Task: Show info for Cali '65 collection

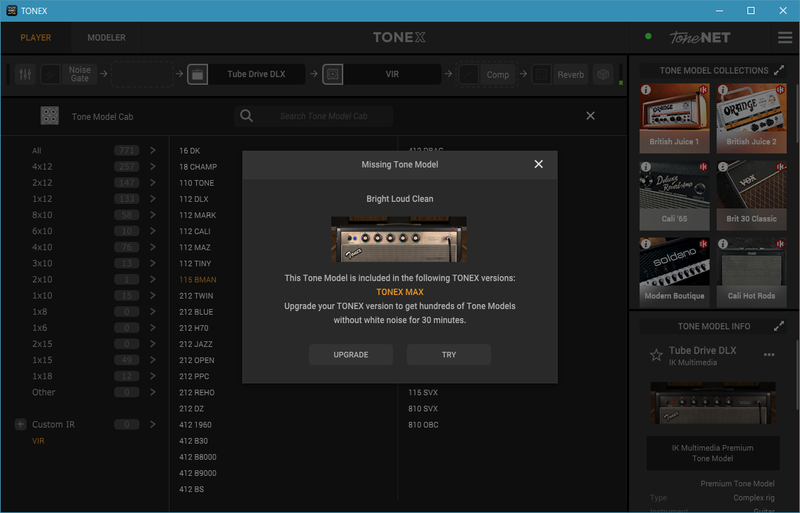Action: (646, 167)
